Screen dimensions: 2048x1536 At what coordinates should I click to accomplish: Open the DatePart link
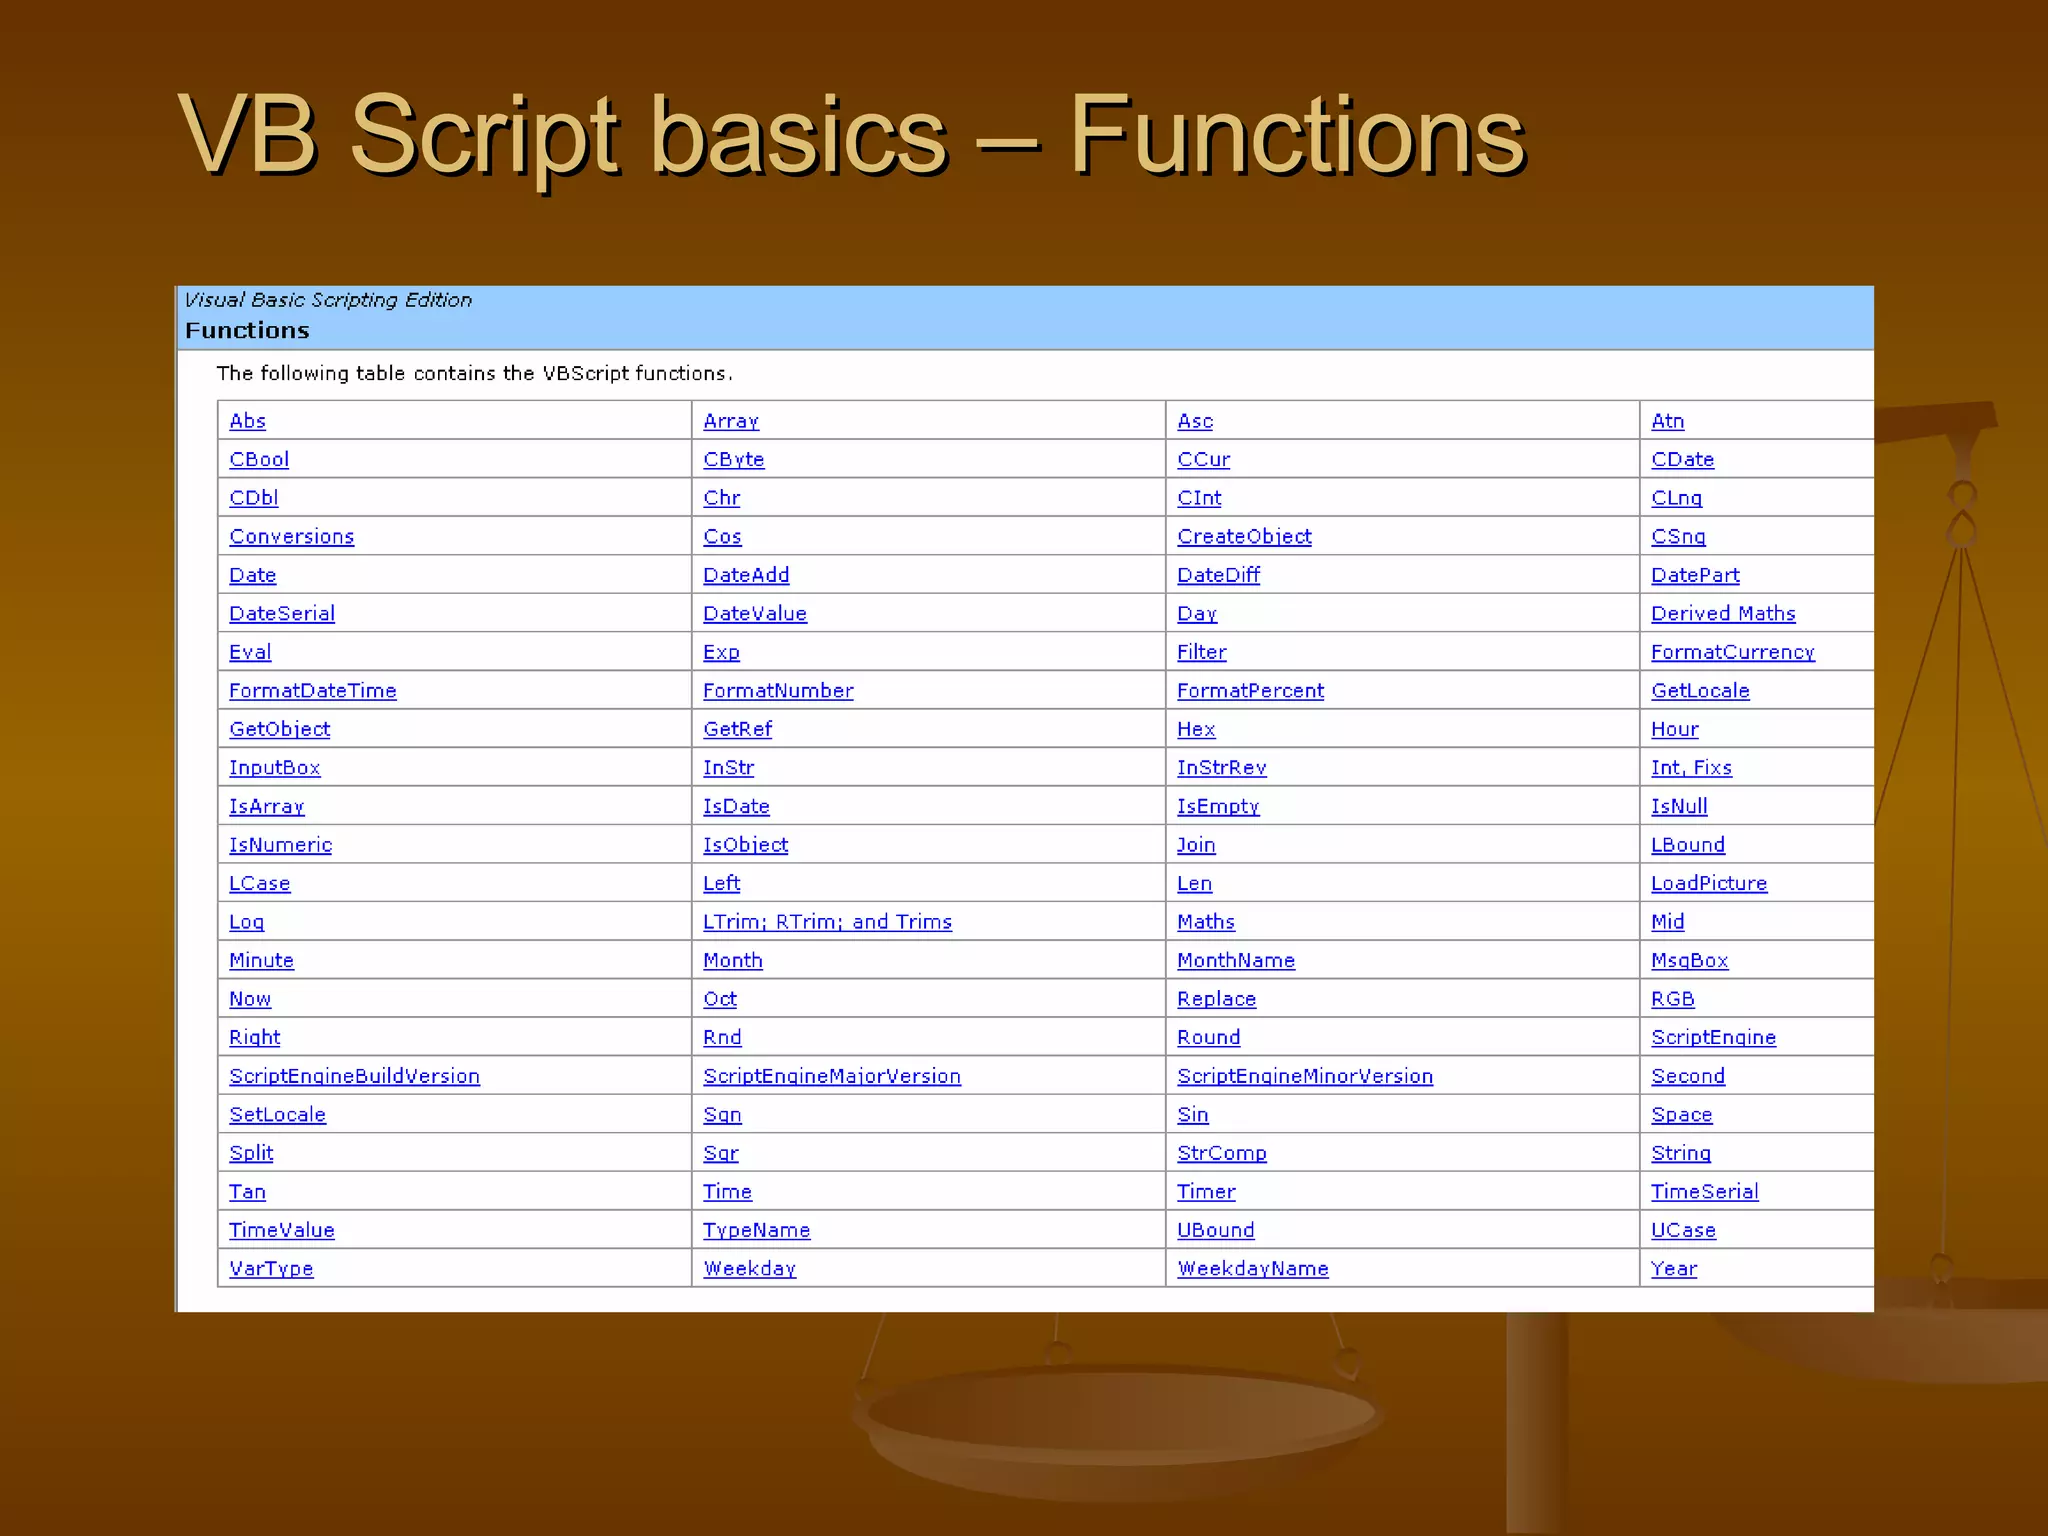coord(1696,575)
